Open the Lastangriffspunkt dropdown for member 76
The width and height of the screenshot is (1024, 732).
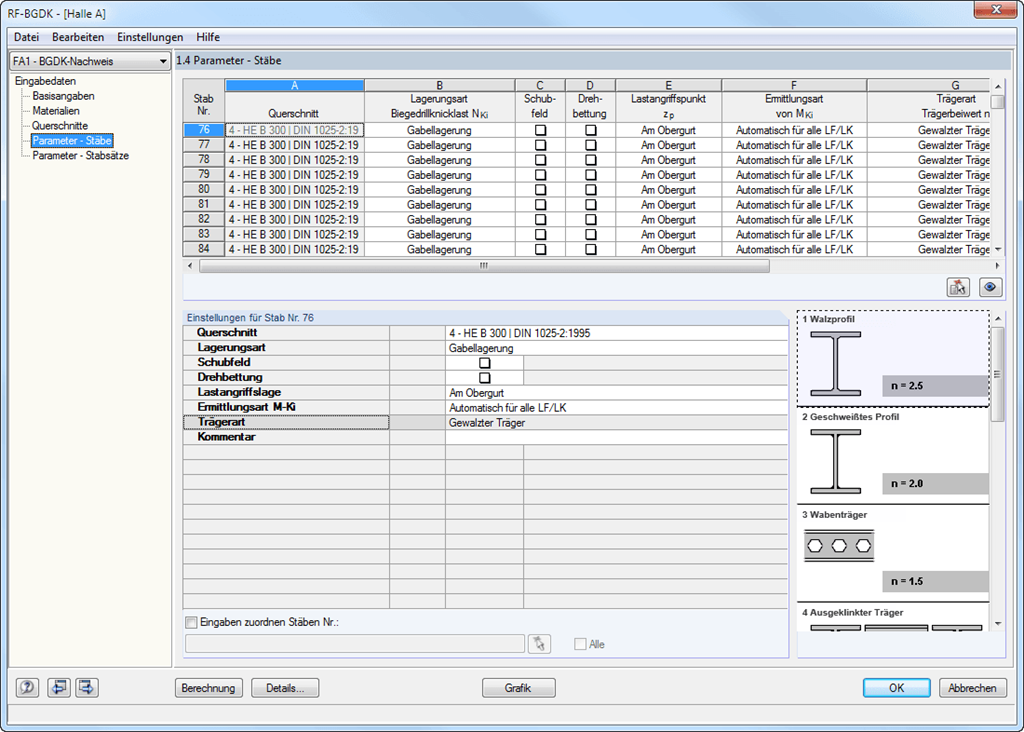667,129
